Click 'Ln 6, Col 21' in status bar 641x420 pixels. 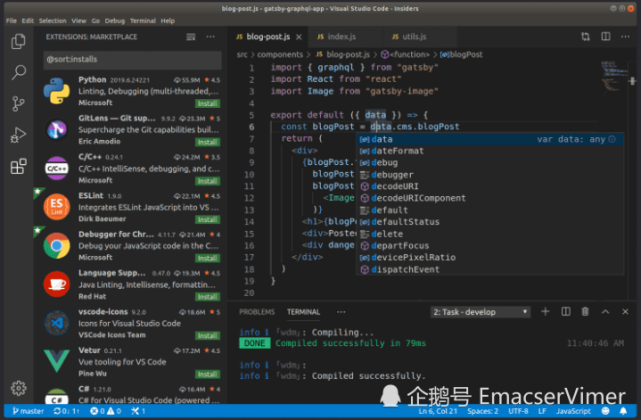438,411
